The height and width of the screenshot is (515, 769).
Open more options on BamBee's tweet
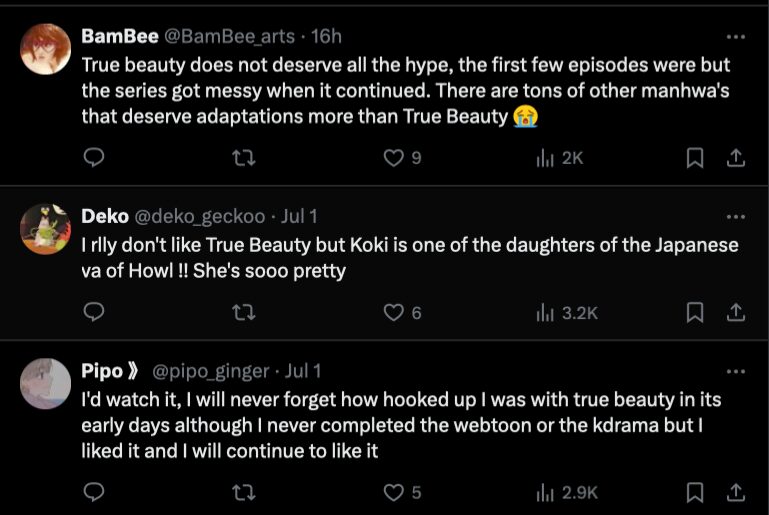pos(735,37)
